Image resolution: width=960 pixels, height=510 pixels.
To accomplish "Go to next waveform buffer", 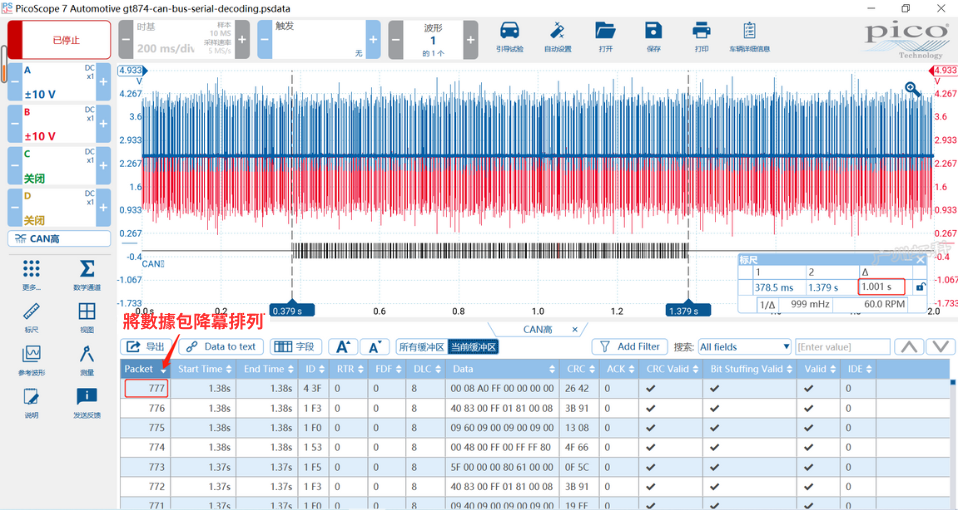I will click(x=470, y=40).
